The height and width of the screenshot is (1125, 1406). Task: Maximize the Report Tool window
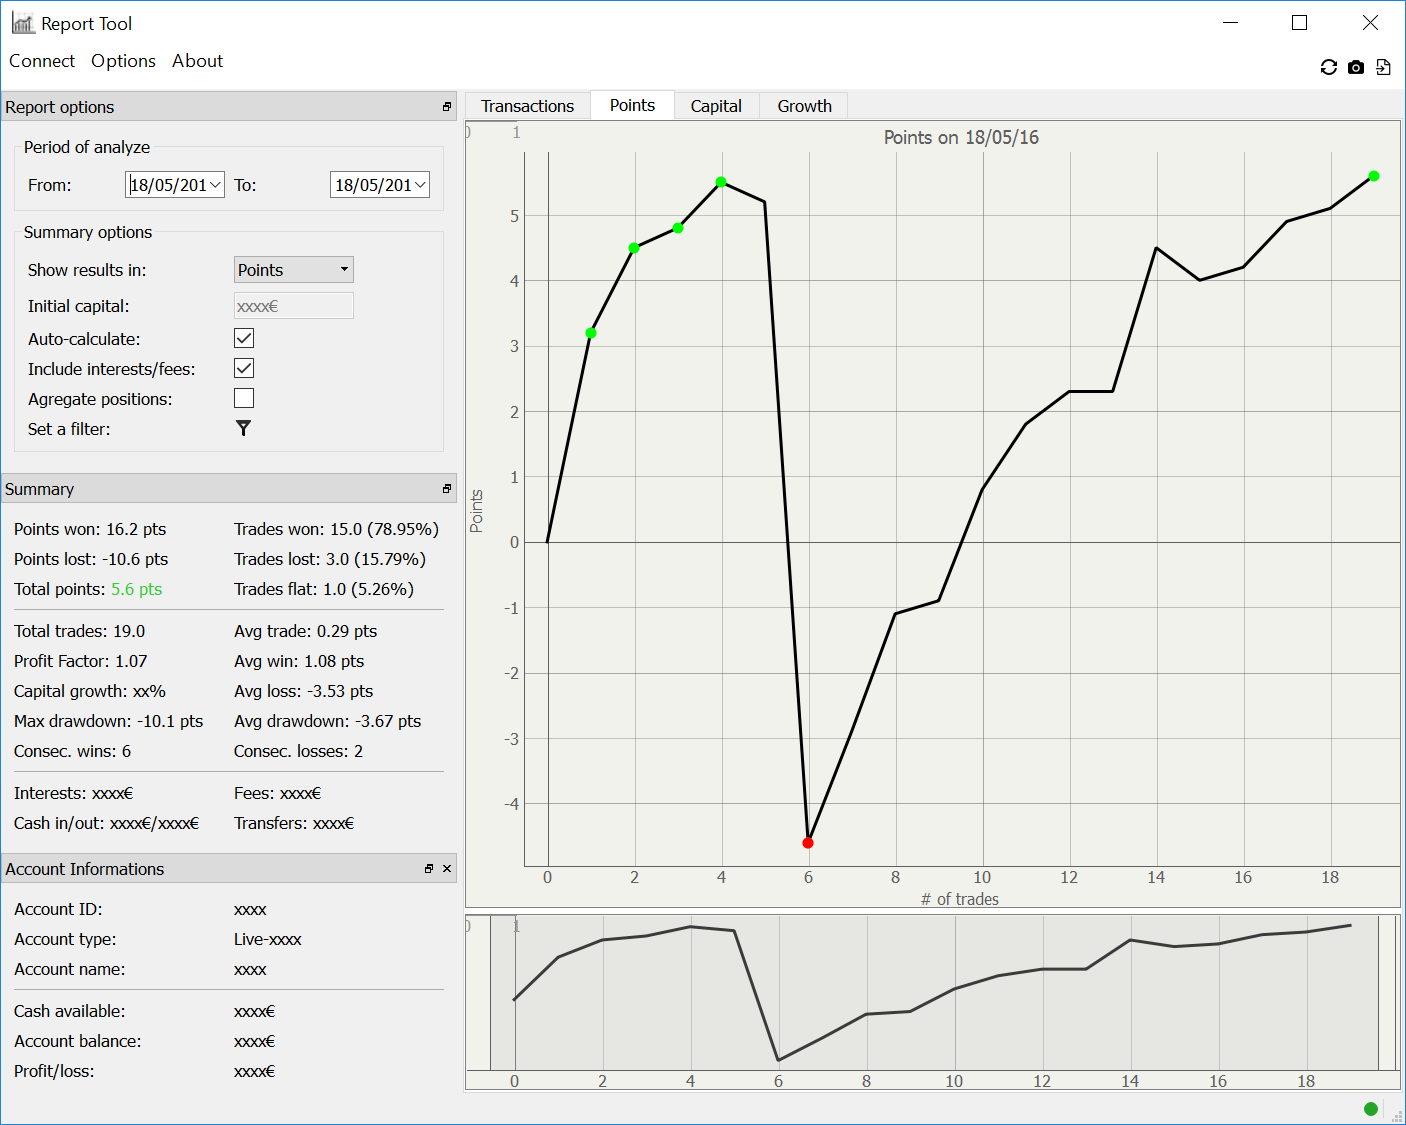tap(1300, 23)
